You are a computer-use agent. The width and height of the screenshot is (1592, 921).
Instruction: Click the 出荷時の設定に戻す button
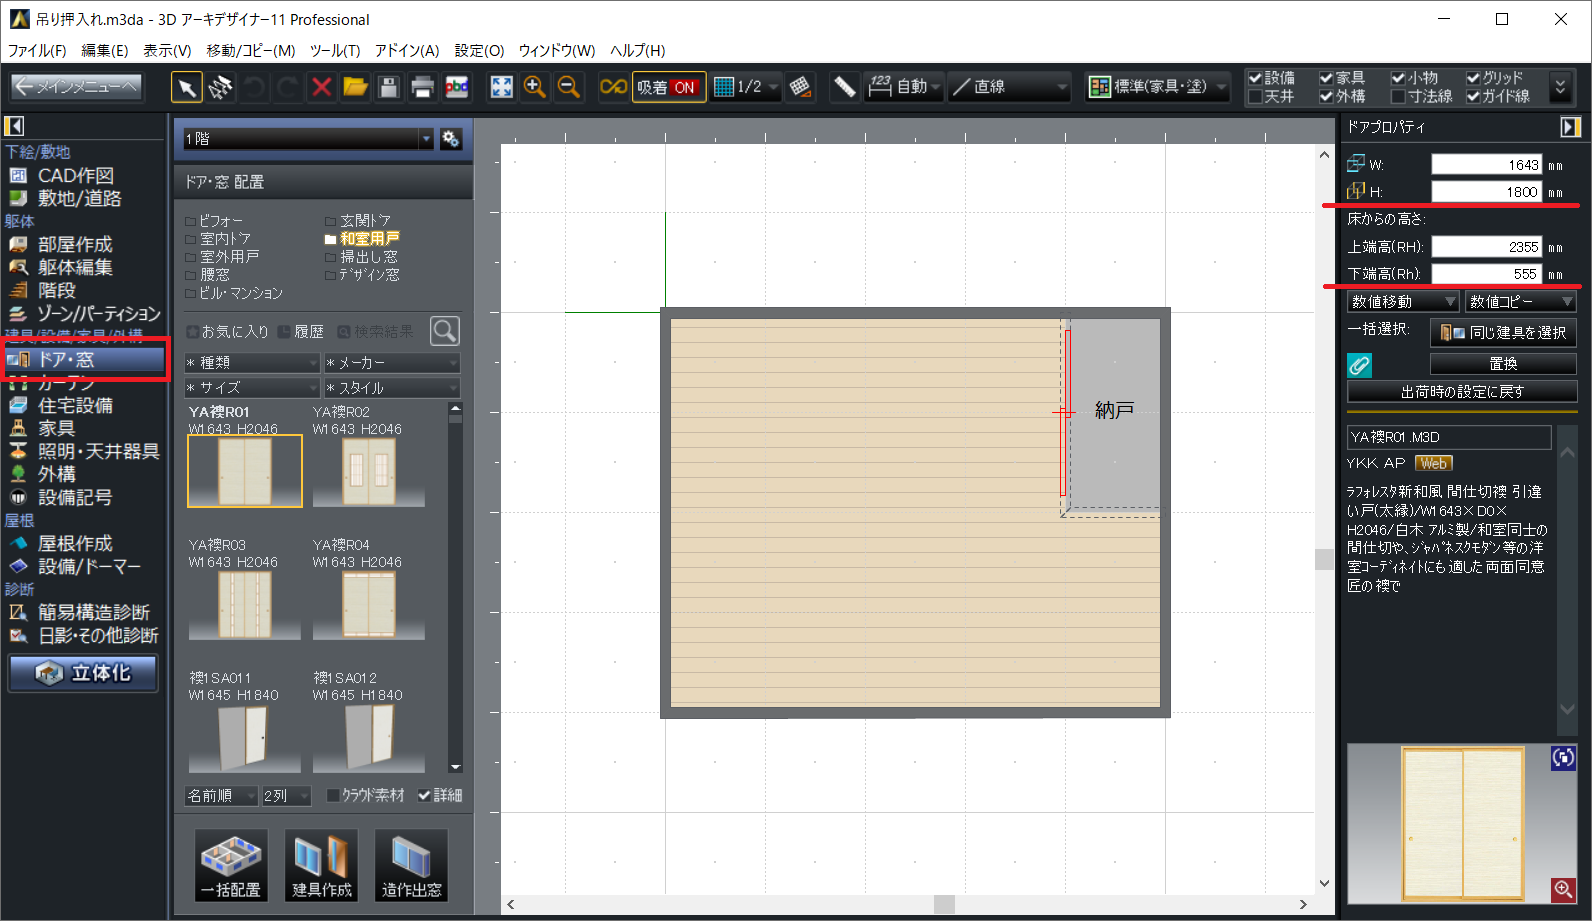[1461, 392]
